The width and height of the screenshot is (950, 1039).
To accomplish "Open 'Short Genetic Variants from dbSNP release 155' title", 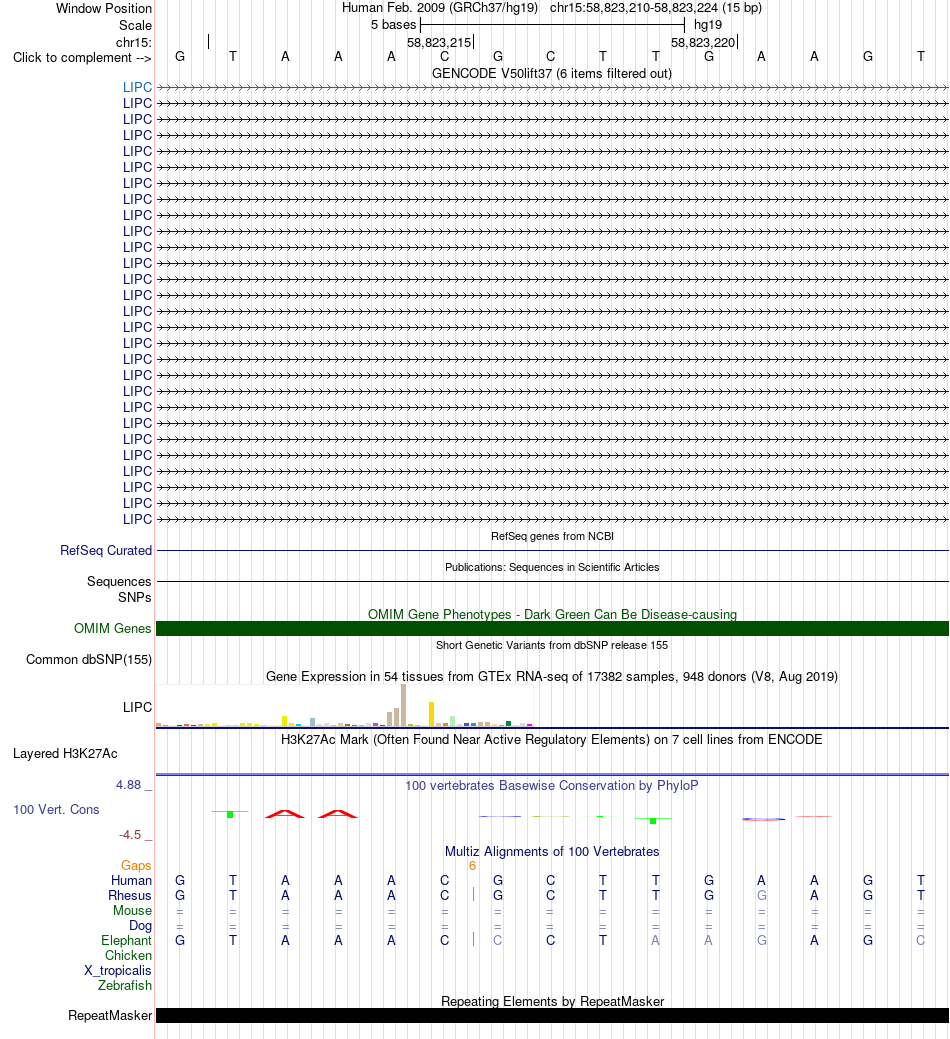I will tap(552, 645).
